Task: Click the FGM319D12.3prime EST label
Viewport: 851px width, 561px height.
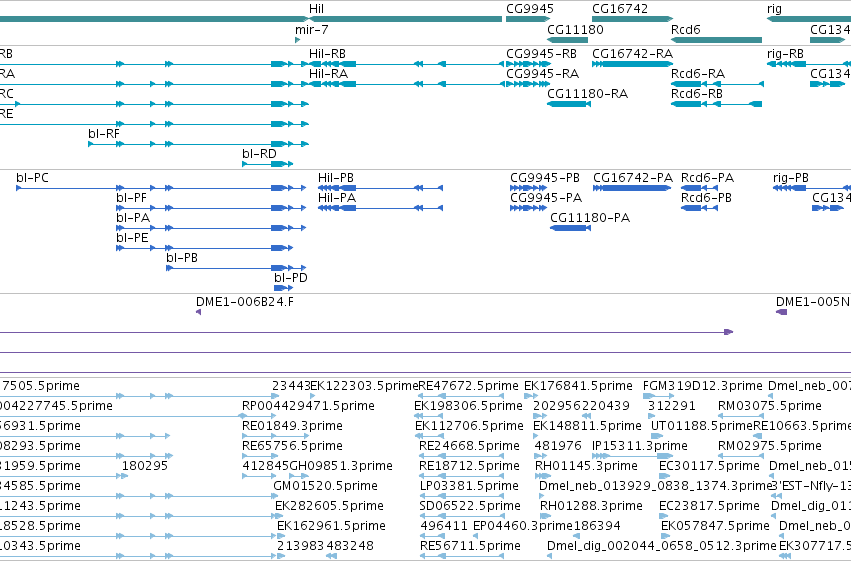Action: (703, 386)
